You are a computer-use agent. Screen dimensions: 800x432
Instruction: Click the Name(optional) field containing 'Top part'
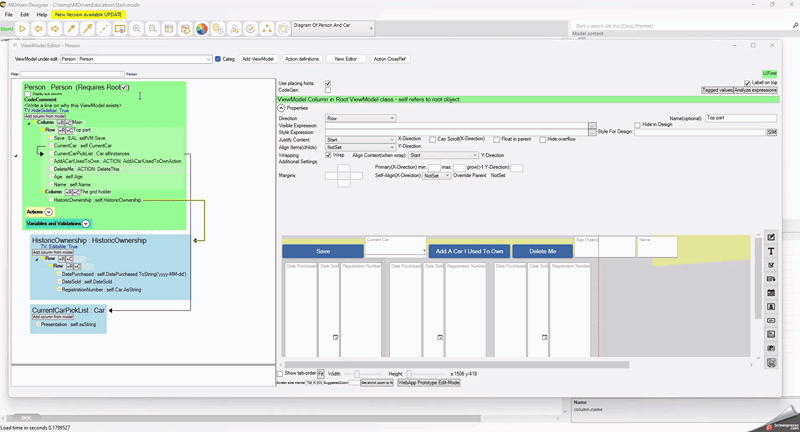(741, 118)
